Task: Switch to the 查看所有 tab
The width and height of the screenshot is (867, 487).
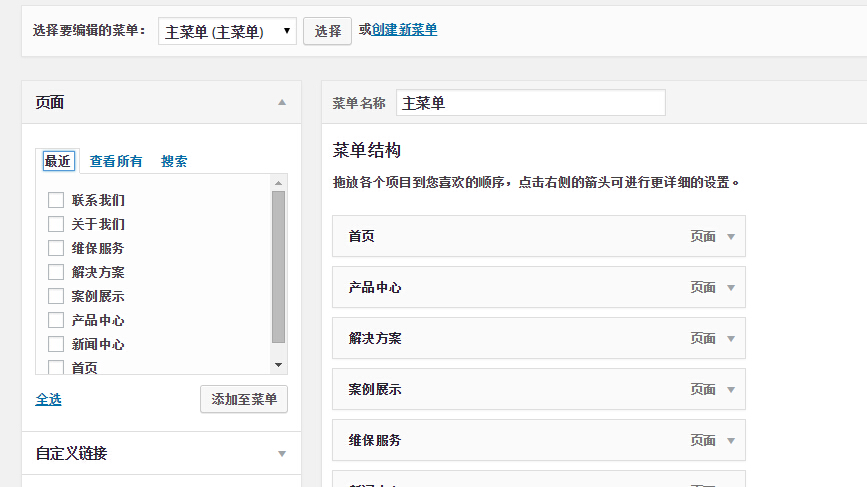Action: (x=116, y=161)
